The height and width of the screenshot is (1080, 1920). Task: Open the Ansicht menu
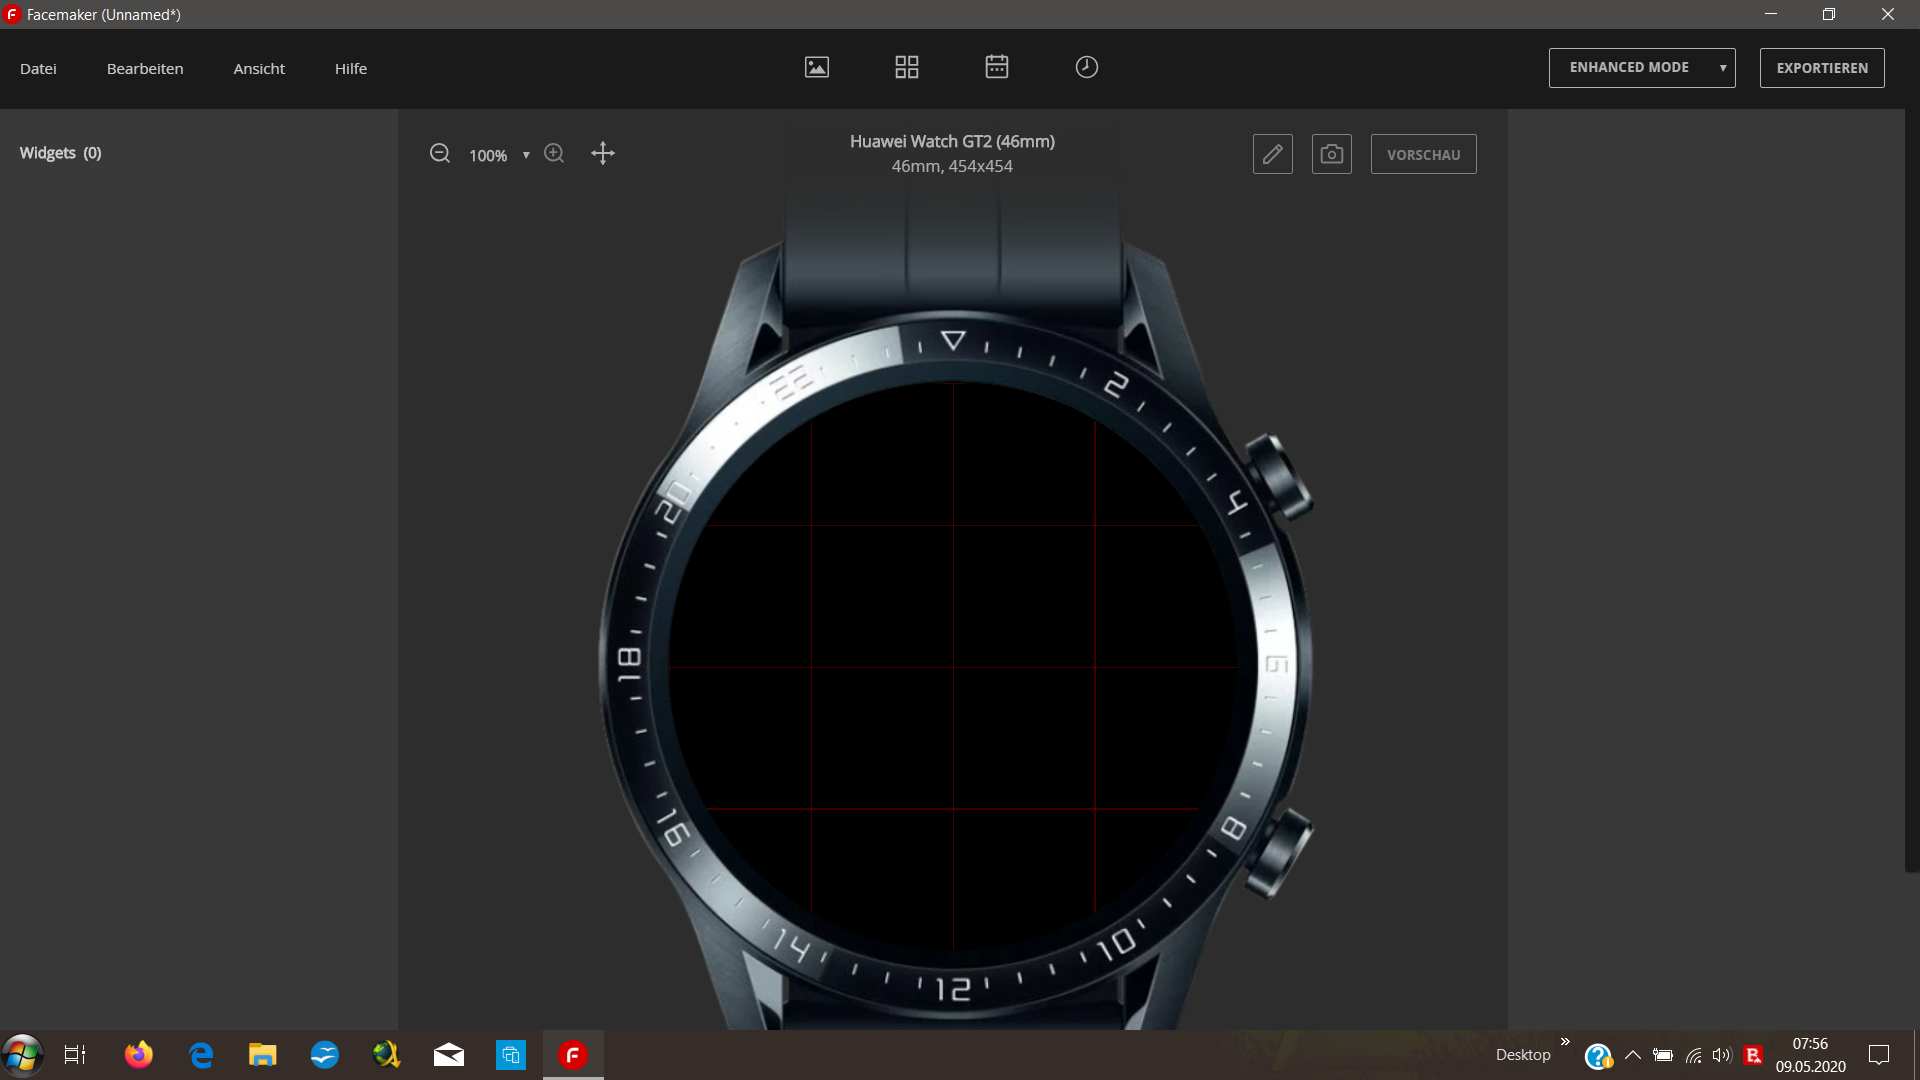pyautogui.click(x=259, y=68)
